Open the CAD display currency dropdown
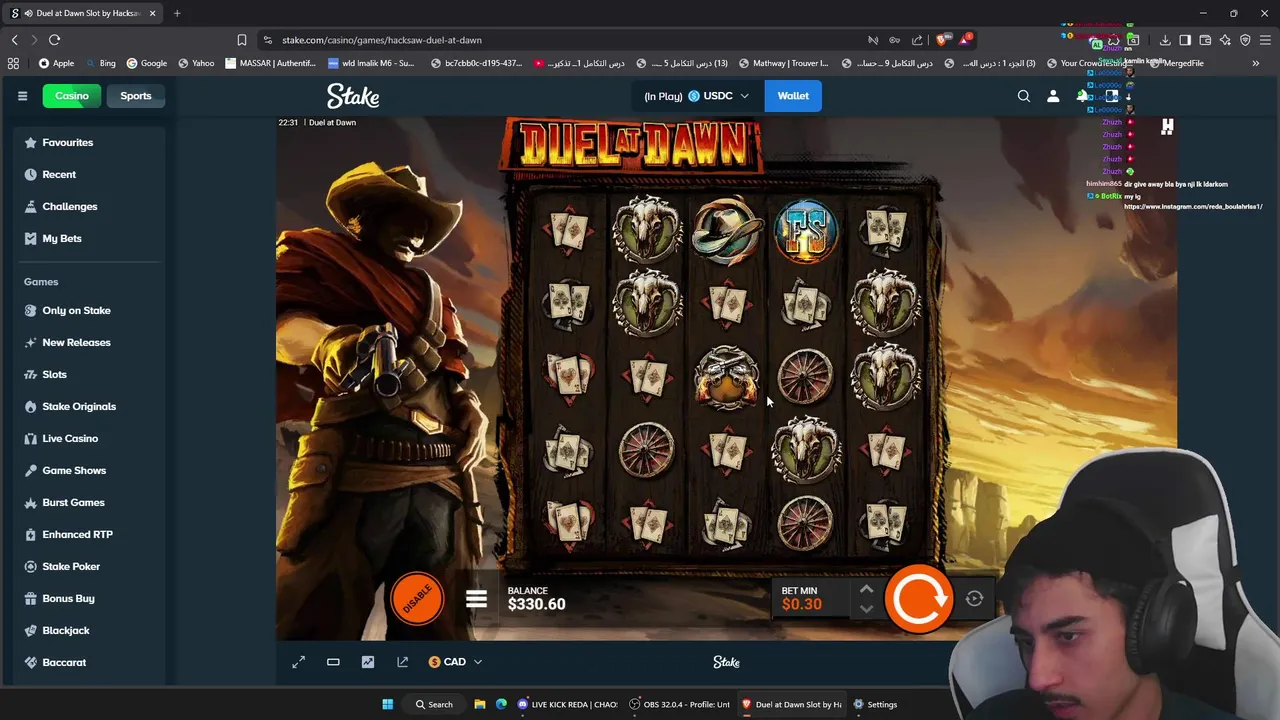Viewport: 1280px width, 720px height. click(455, 662)
